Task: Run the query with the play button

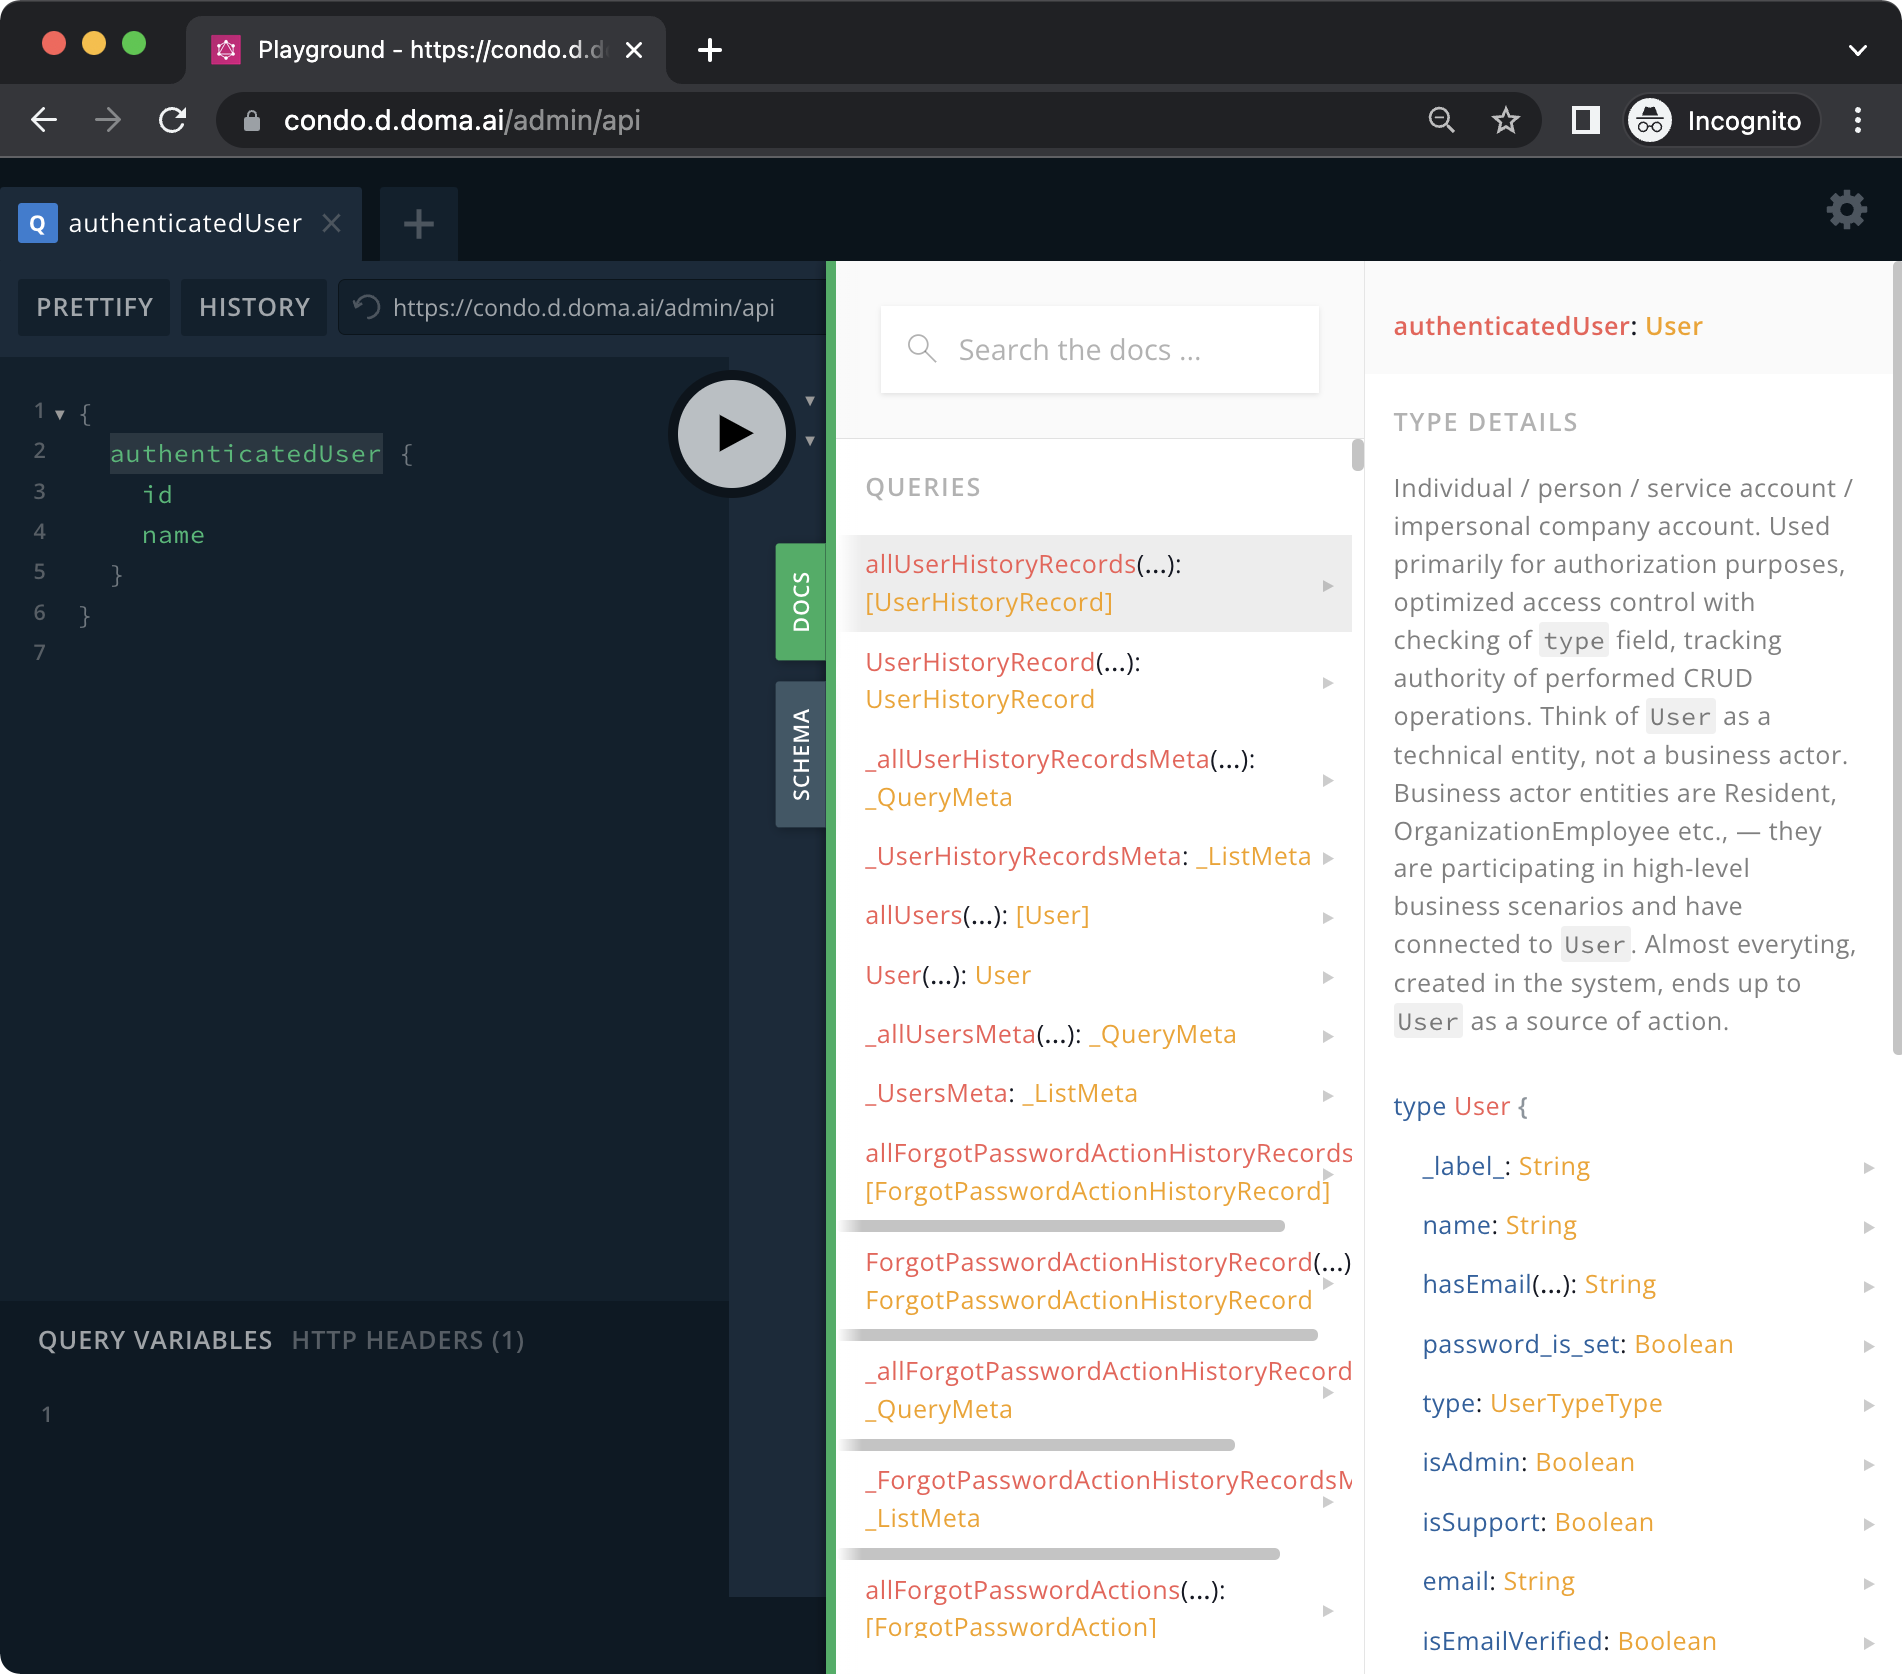Action: tap(732, 434)
